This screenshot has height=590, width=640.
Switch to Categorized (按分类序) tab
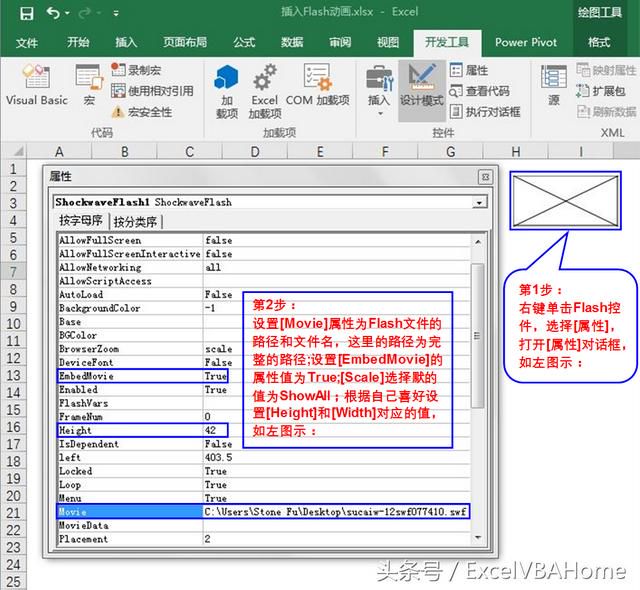point(135,222)
